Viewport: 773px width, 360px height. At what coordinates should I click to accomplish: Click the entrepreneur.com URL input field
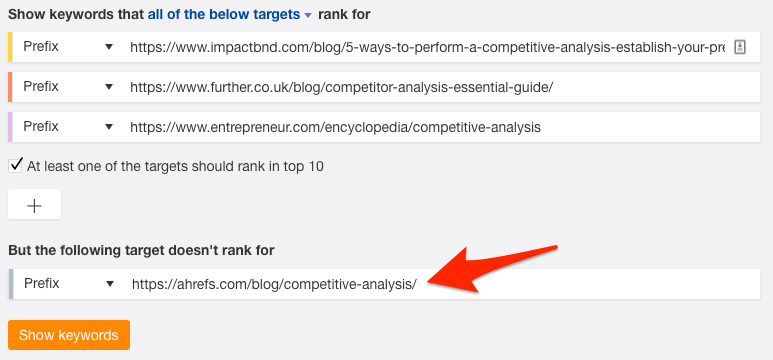coord(442,127)
